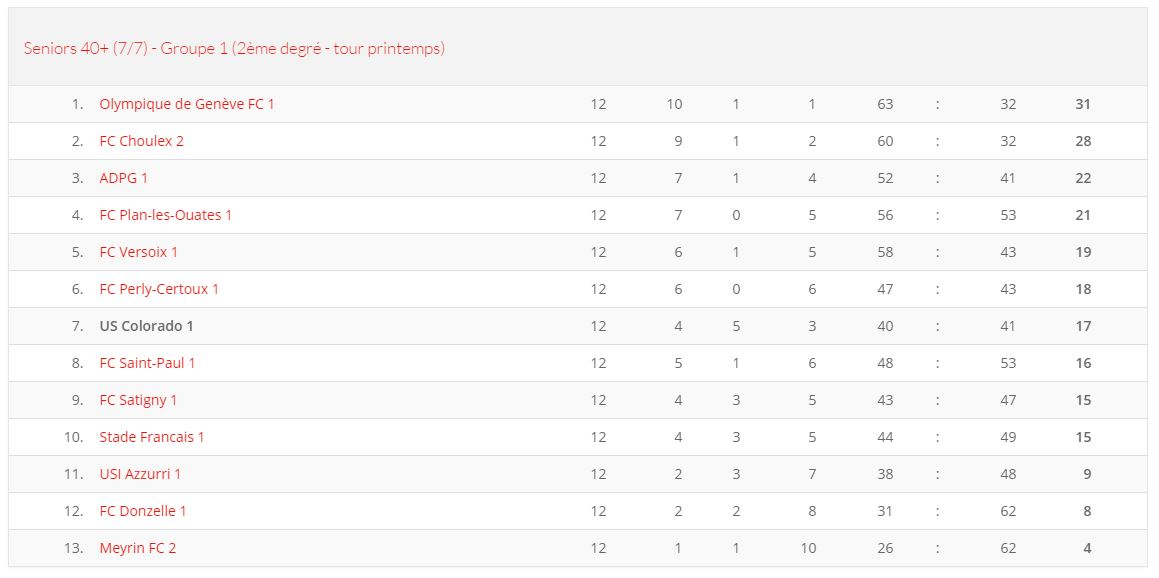Viewport: 1159px width, 578px height.
Task: Click Meyrin FC 2's 10 losses cell
Action: coord(808,548)
